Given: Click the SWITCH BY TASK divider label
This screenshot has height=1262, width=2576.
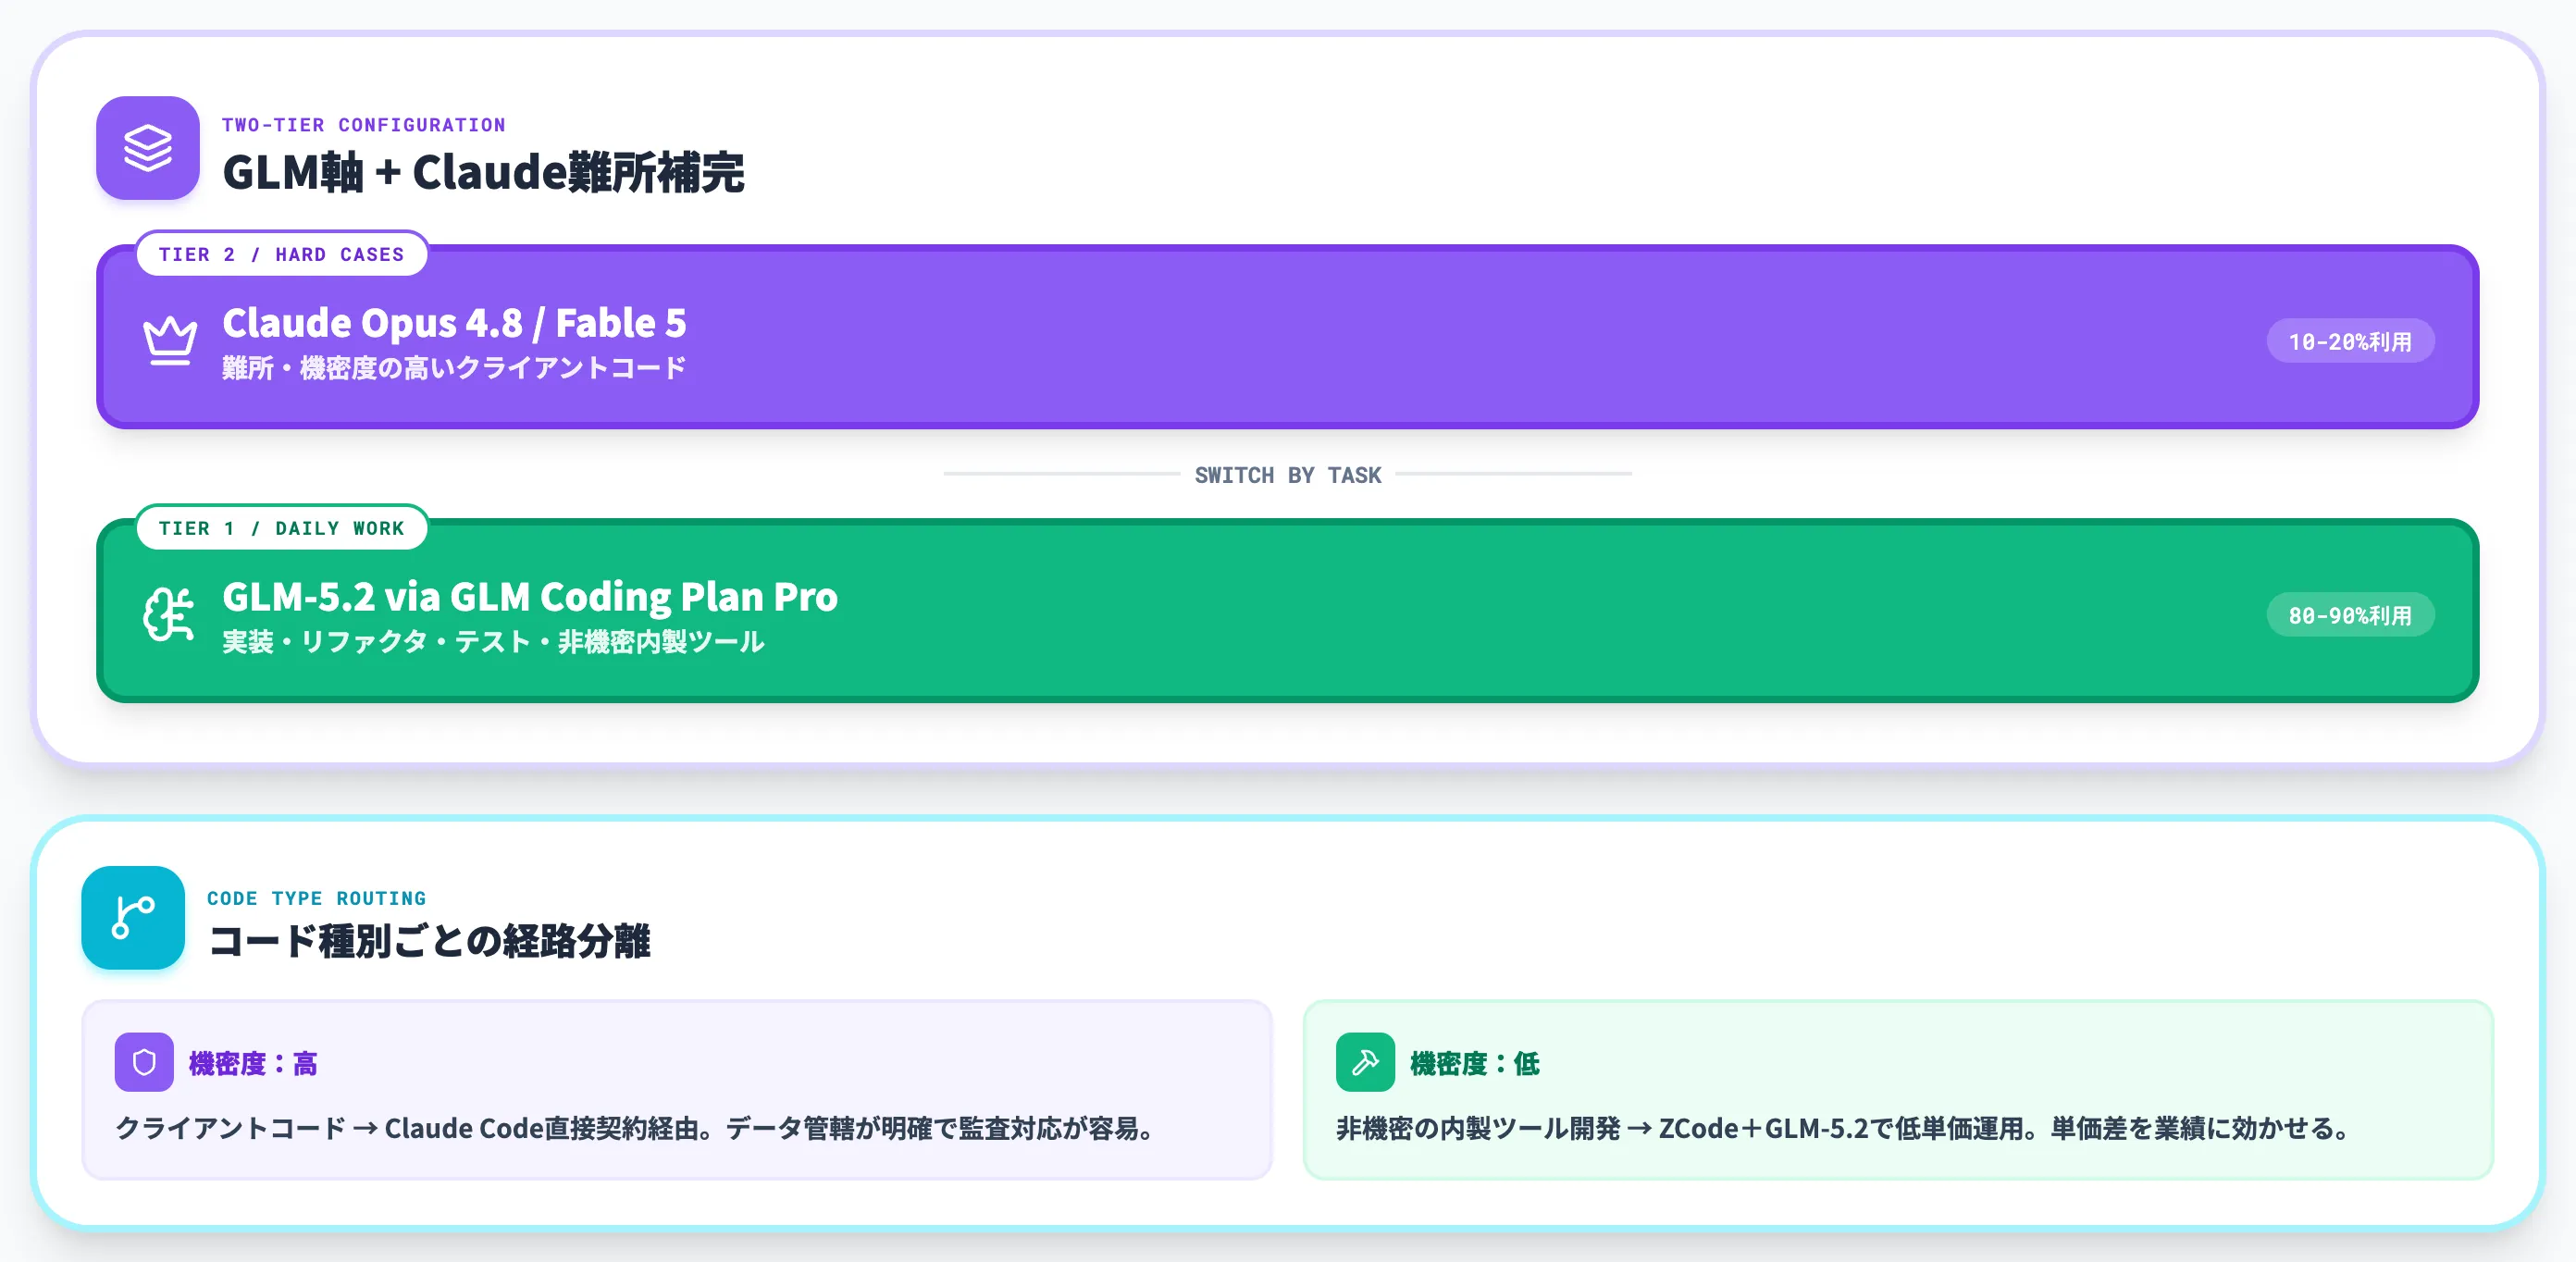Looking at the screenshot, I should click(x=1288, y=475).
